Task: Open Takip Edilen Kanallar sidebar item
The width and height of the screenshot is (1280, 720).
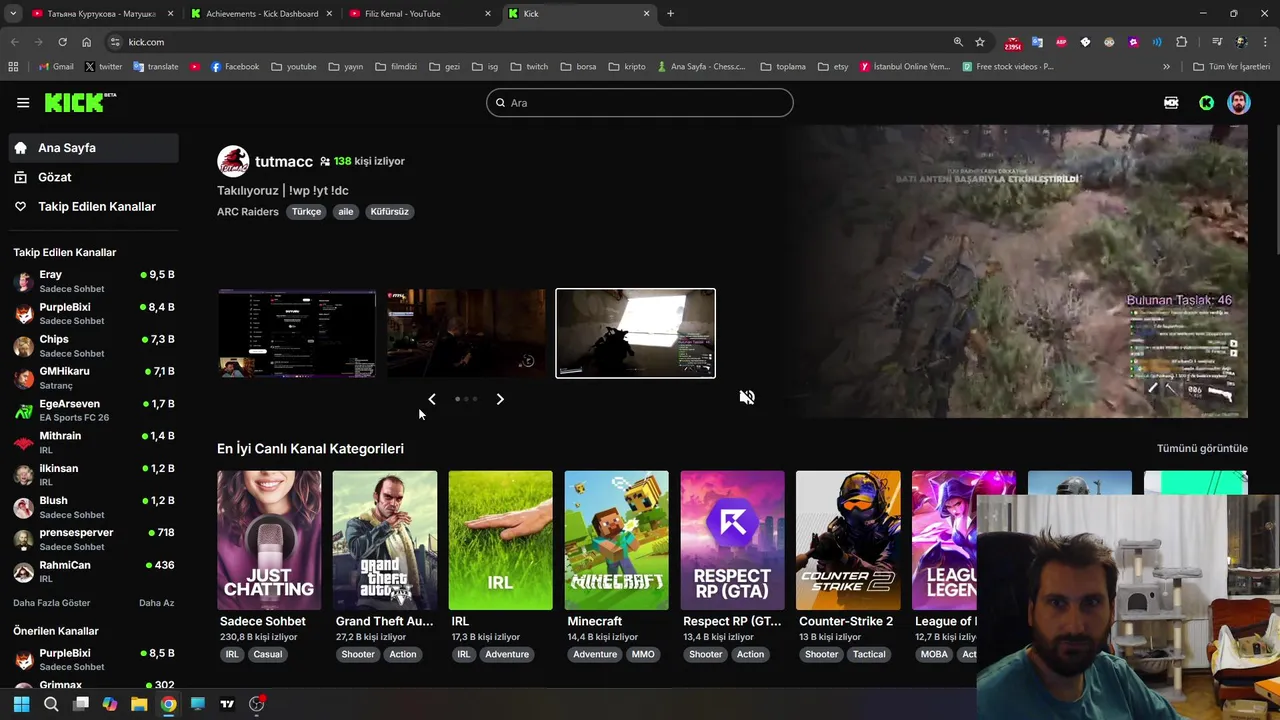Action: click(94, 206)
